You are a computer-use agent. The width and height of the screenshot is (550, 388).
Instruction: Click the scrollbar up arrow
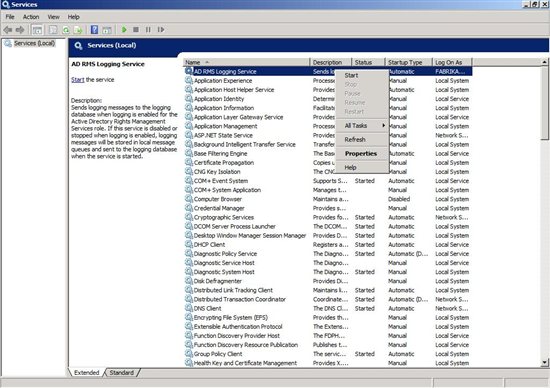pyautogui.click(x=544, y=62)
